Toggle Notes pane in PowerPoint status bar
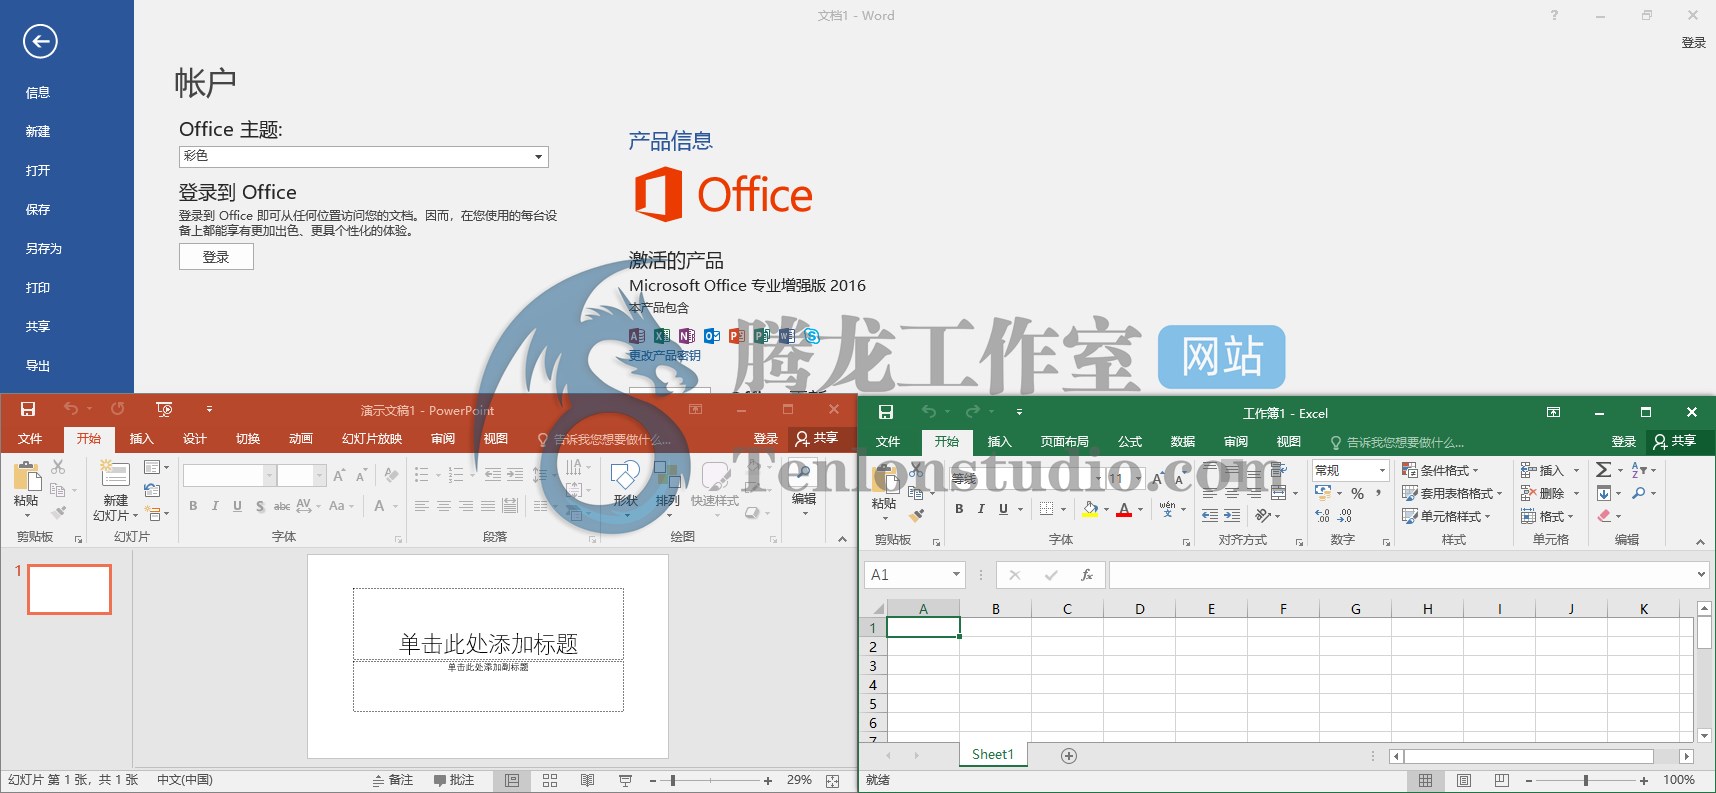Viewport: 1716px width, 793px height. [x=393, y=780]
